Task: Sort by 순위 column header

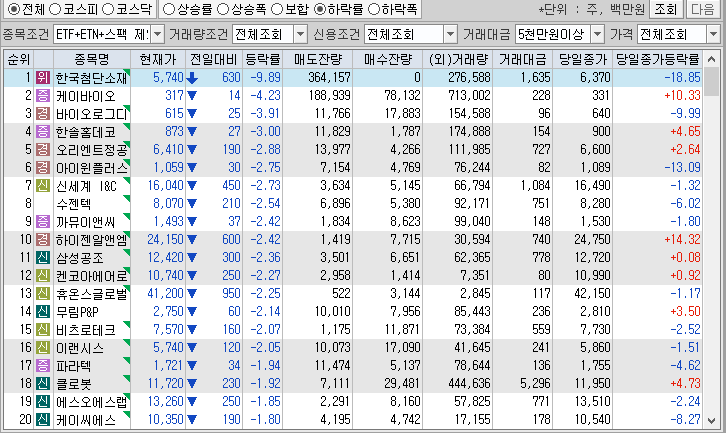Action: click(19, 59)
